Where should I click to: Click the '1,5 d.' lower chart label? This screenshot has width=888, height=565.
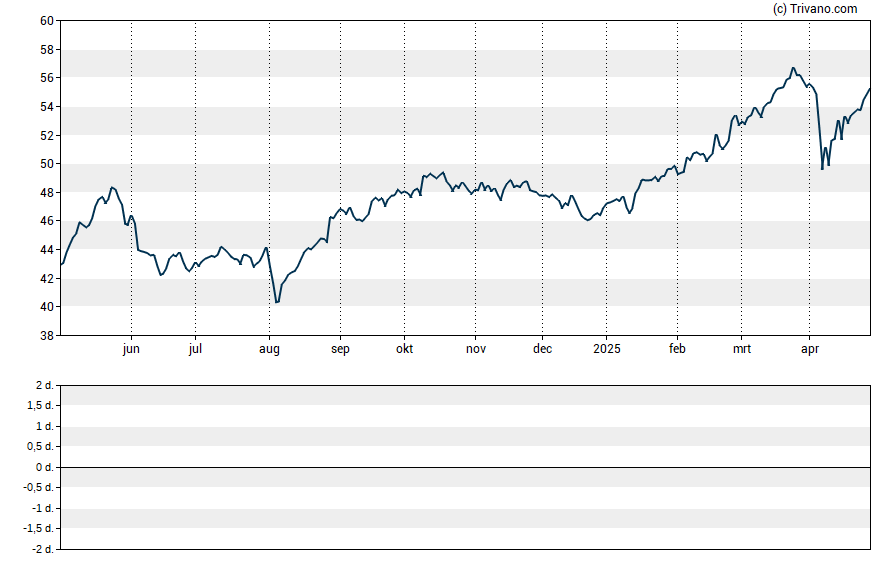tap(40, 405)
